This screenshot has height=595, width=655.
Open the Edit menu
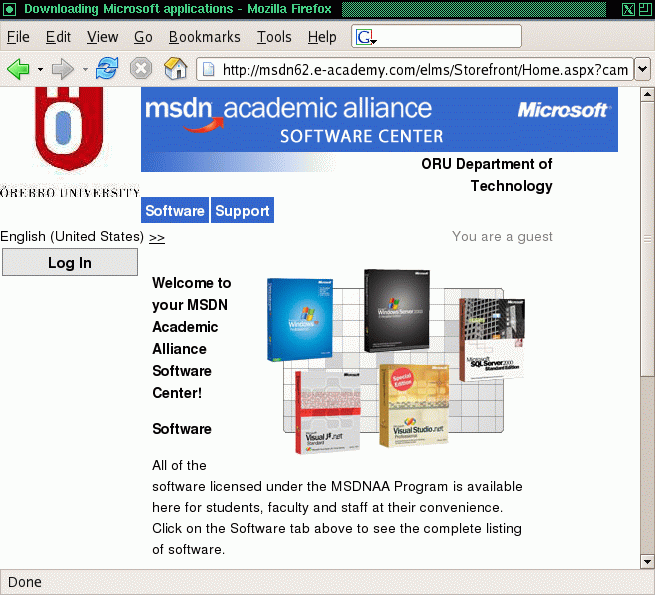coord(58,37)
